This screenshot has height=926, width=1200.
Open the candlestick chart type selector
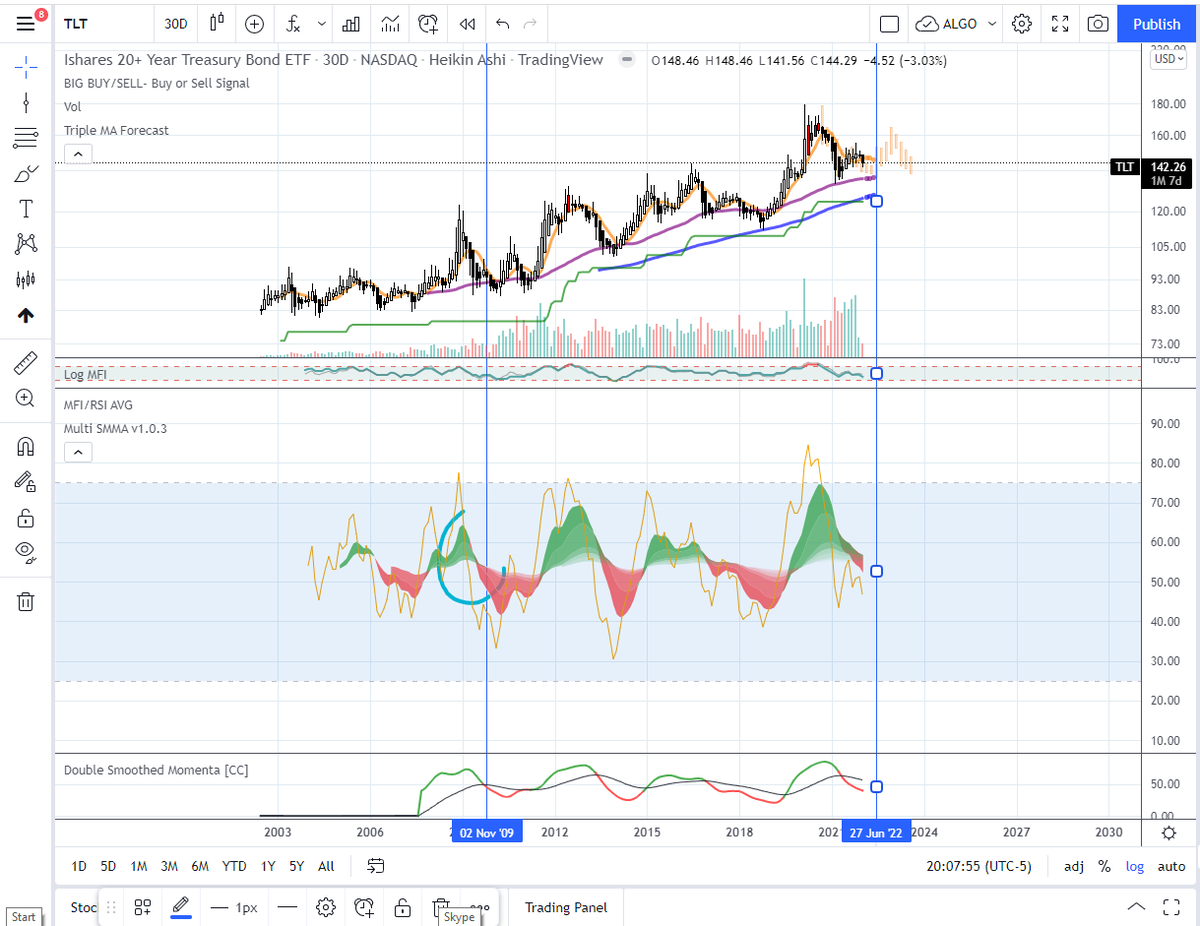pos(217,23)
